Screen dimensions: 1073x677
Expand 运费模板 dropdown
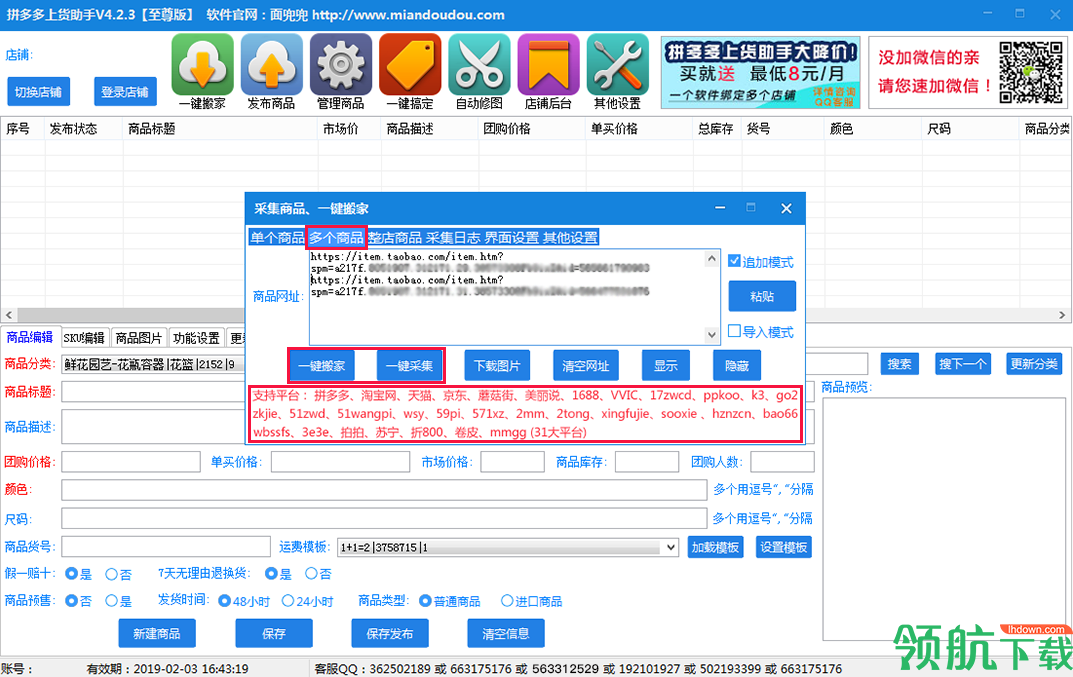[671, 547]
